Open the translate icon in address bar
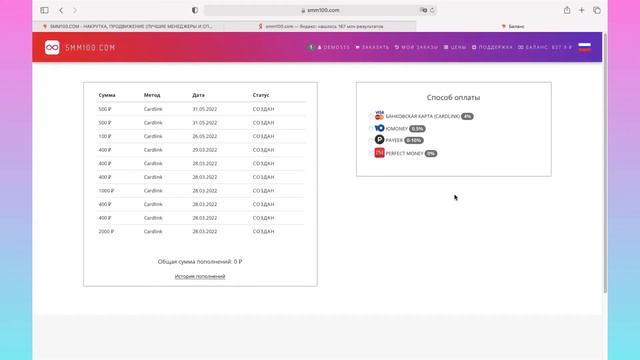Screen dimensions: 640x360 424,10
